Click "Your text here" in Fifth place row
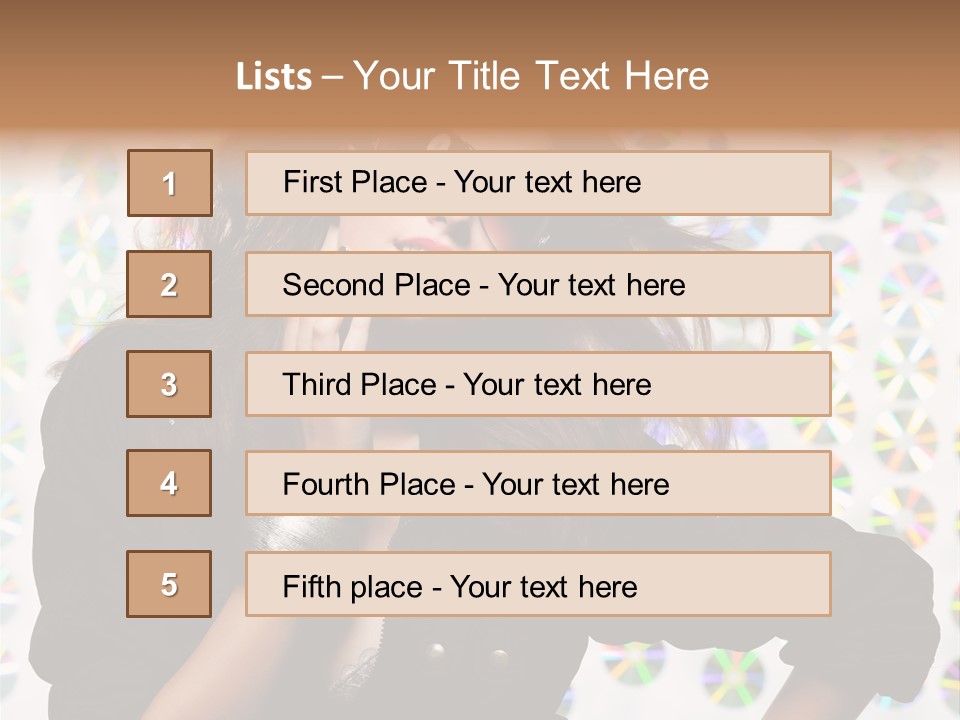This screenshot has width=960, height=720. click(x=544, y=586)
